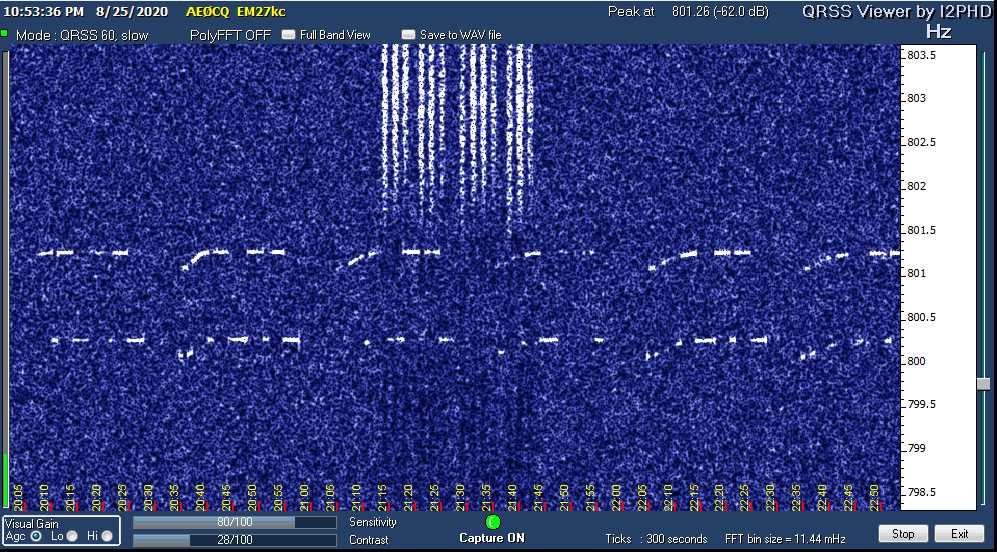Click the 21:30 time marker on timeline
997x552 pixels.
pyautogui.click(x=460, y=496)
